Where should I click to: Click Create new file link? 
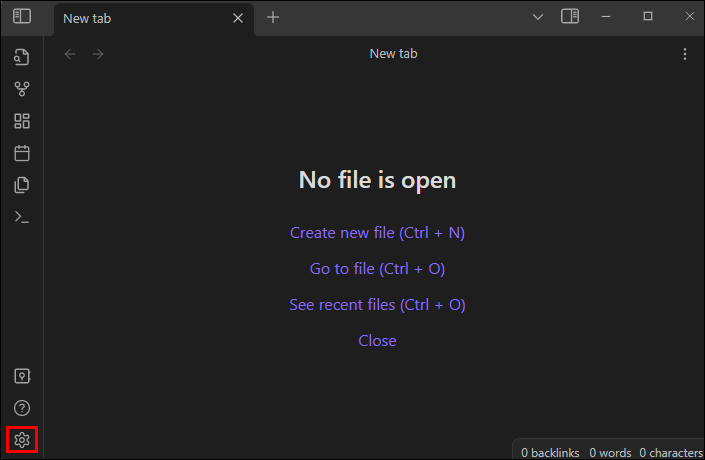377,233
